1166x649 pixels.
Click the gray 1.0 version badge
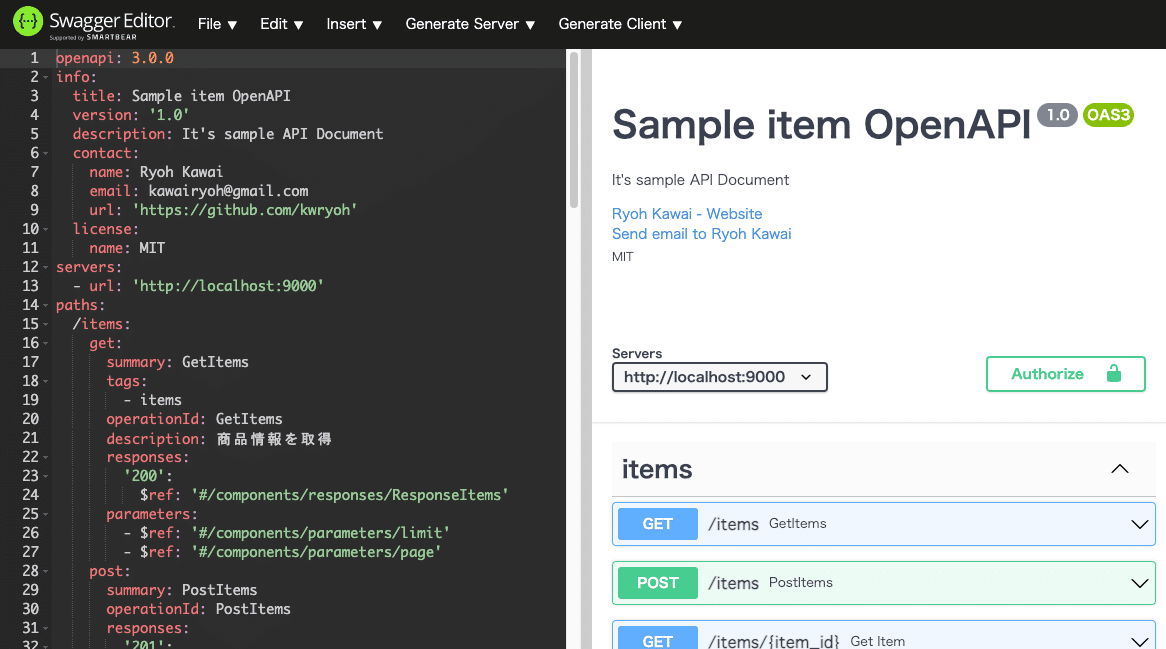pyautogui.click(x=1057, y=115)
